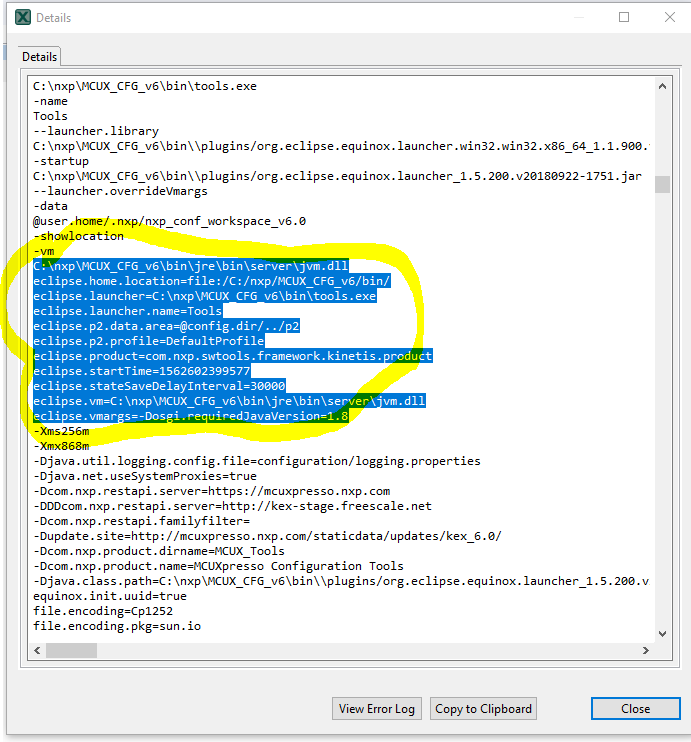Click the 'eclipse.p2.data.area' line

click(166, 326)
